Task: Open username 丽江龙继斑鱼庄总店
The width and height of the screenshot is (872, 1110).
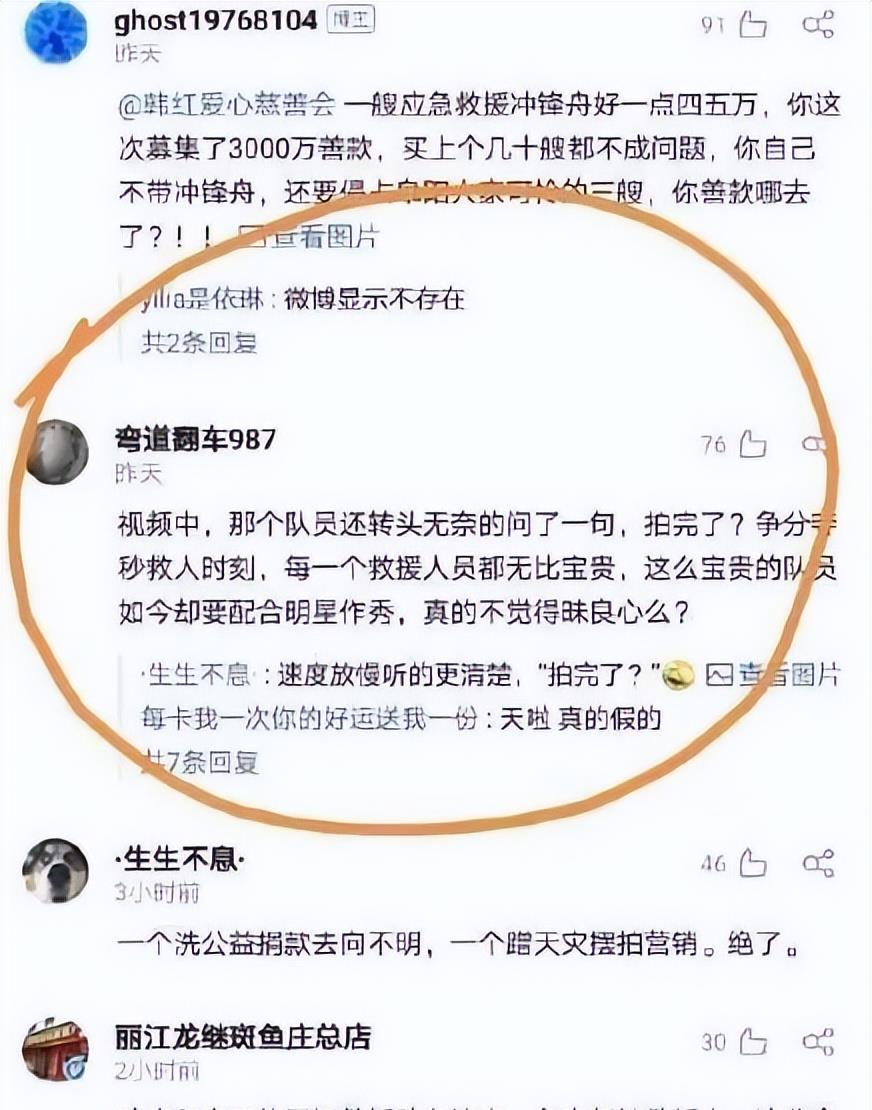Action: pyautogui.click(x=243, y=1038)
